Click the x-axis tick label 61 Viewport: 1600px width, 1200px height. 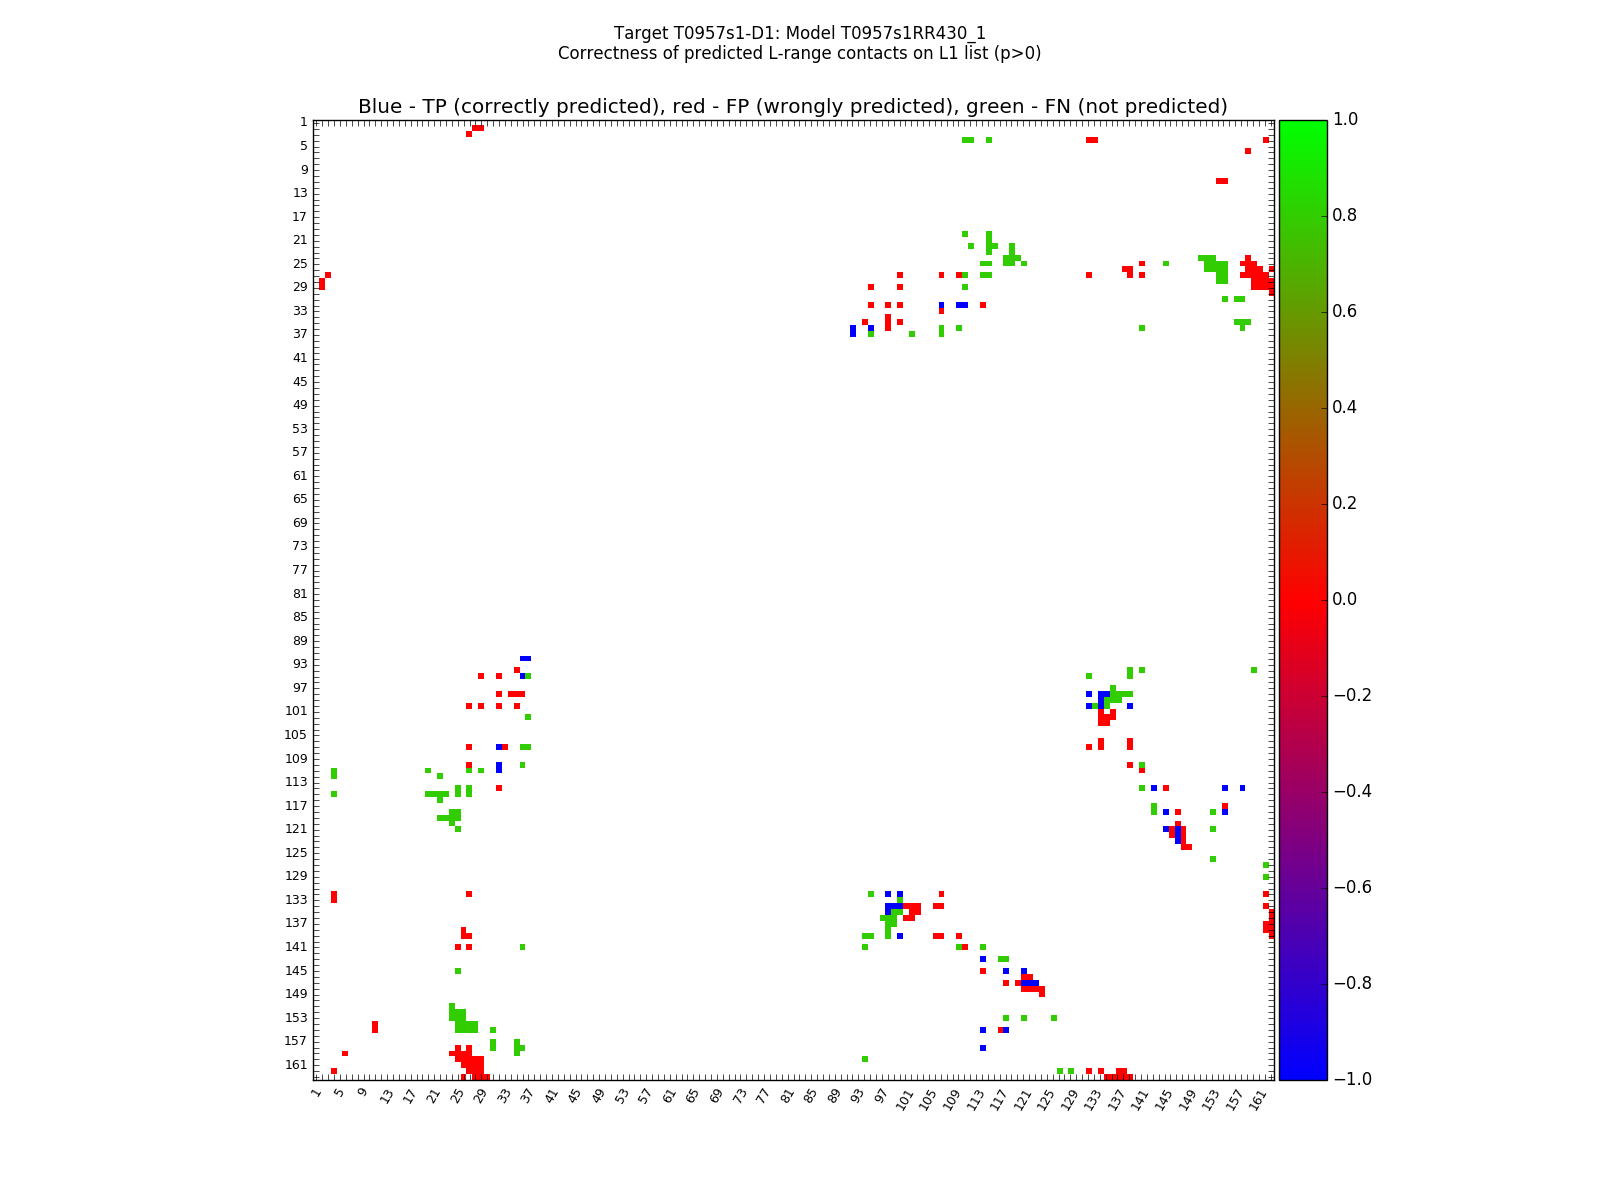tap(669, 1097)
